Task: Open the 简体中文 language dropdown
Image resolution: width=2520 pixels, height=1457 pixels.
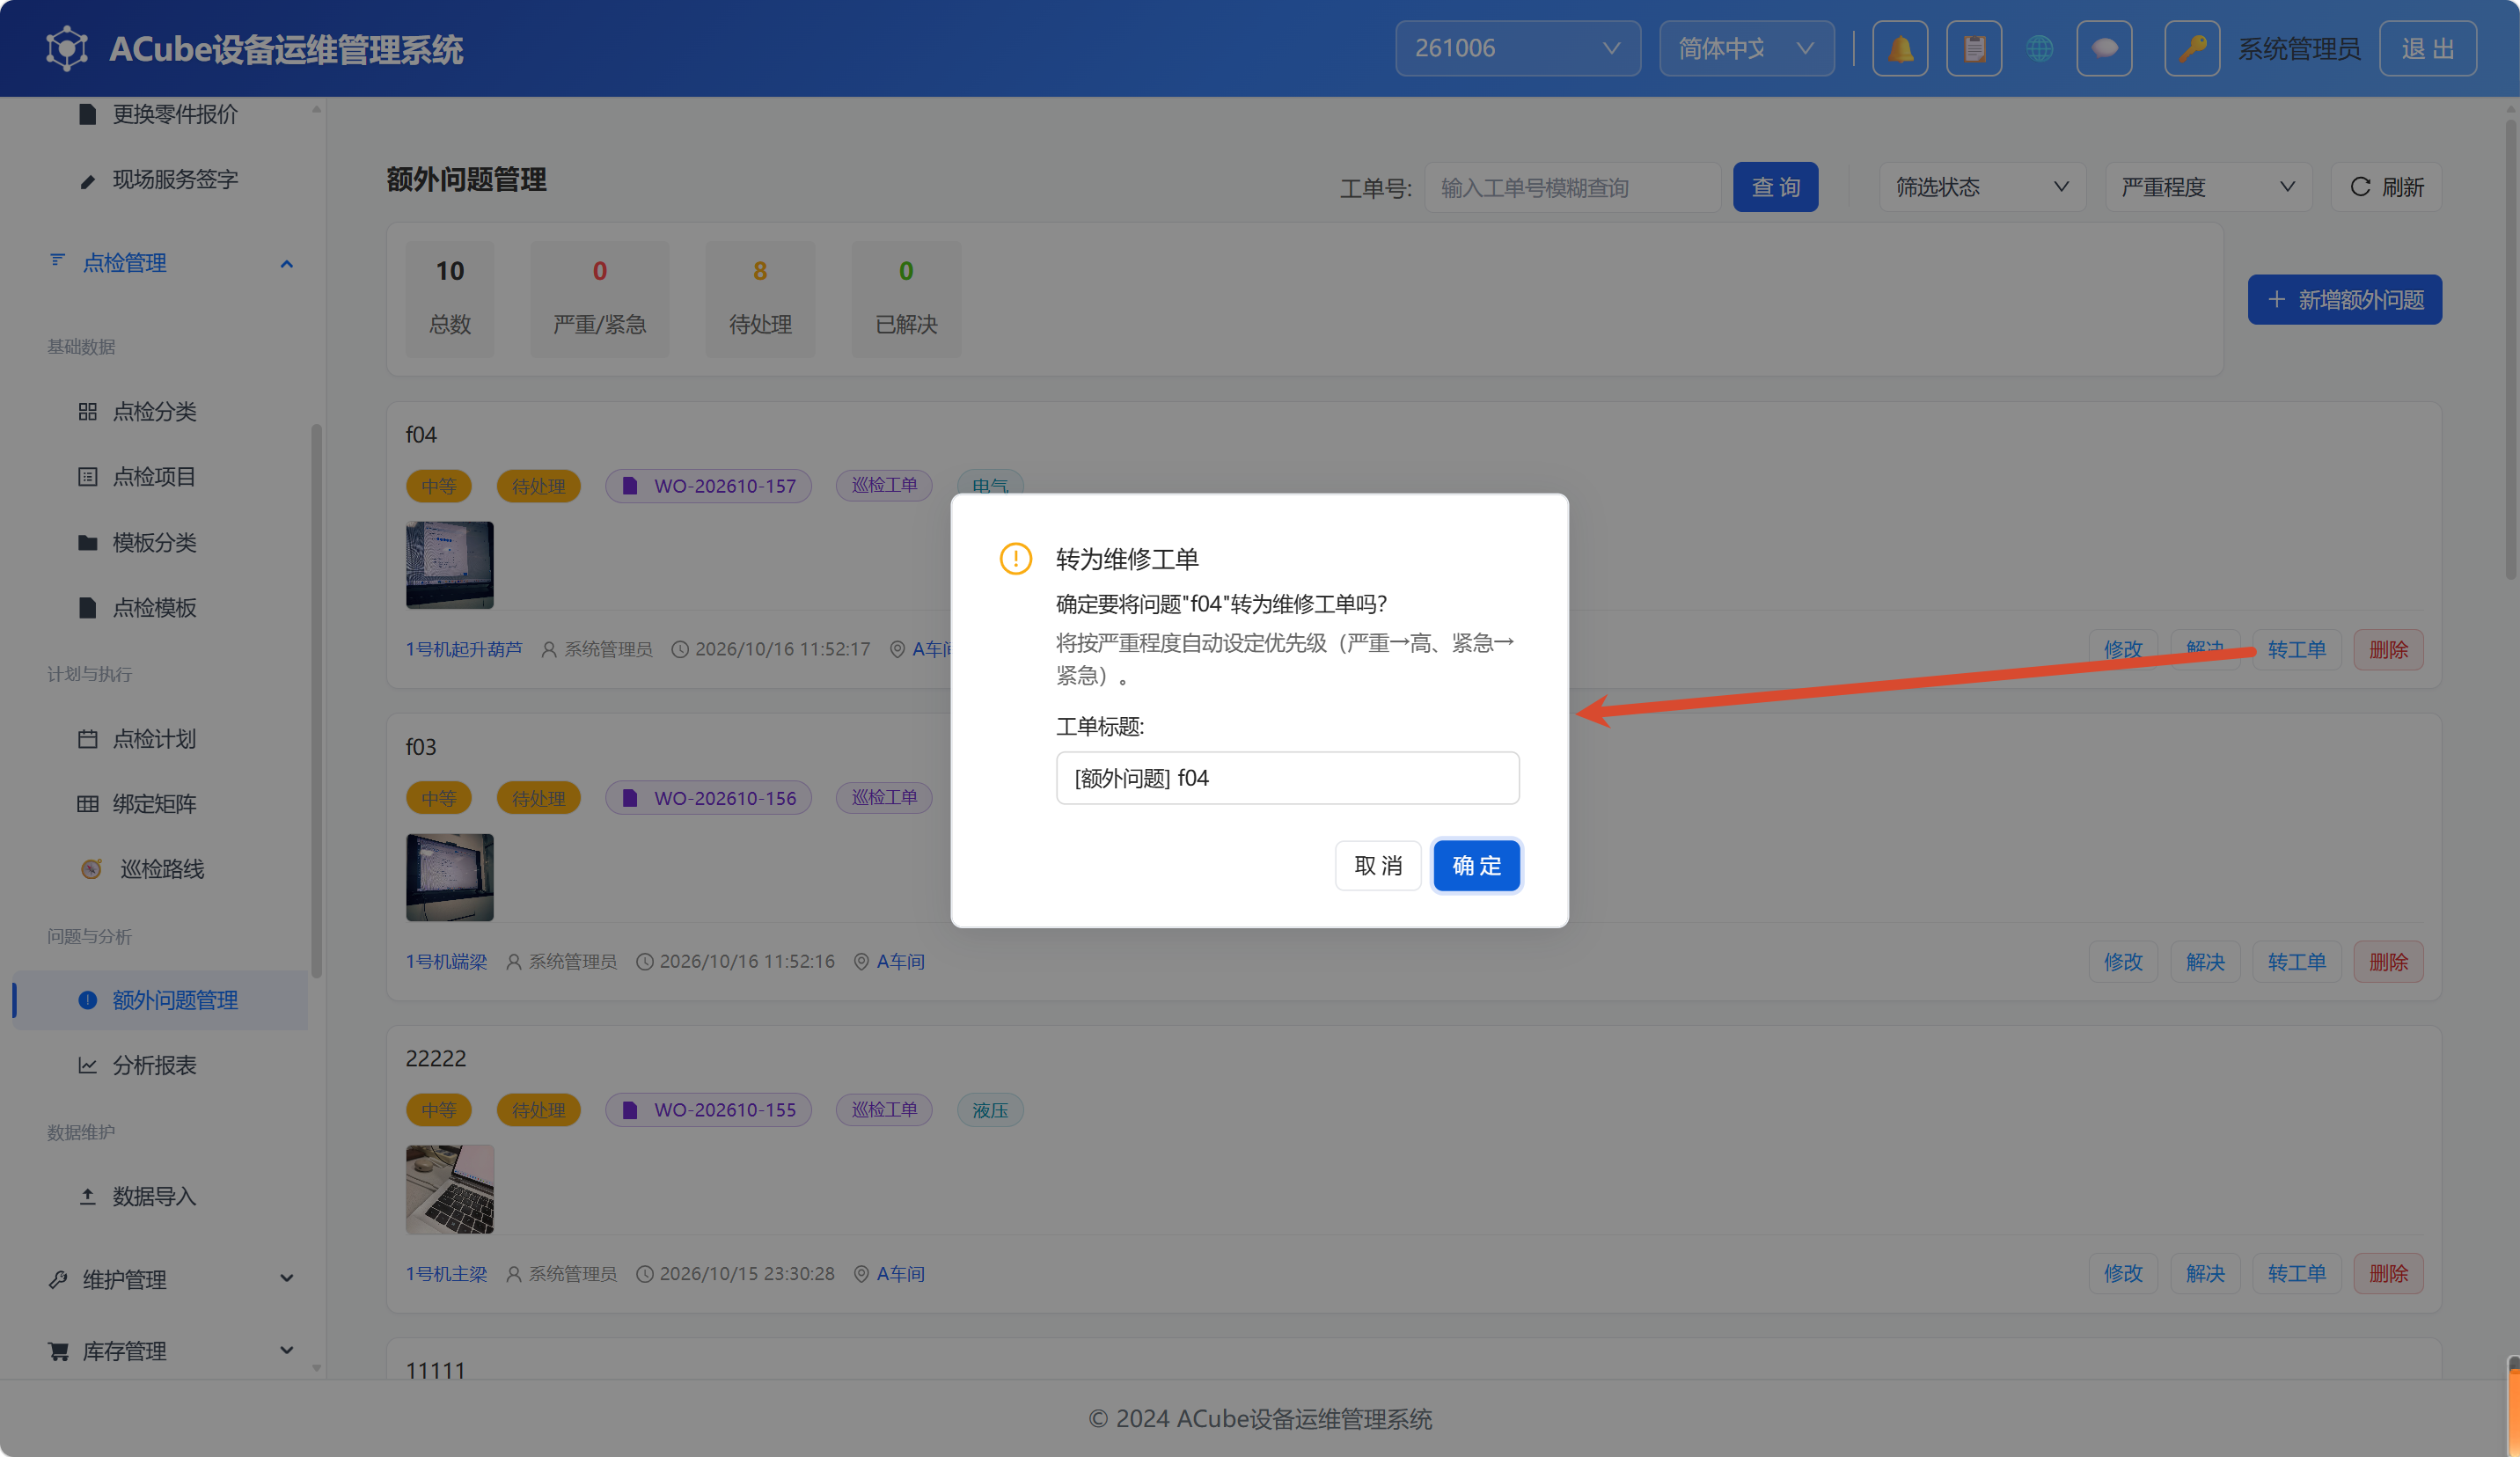Action: pyautogui.click(x=1746, y=48)
